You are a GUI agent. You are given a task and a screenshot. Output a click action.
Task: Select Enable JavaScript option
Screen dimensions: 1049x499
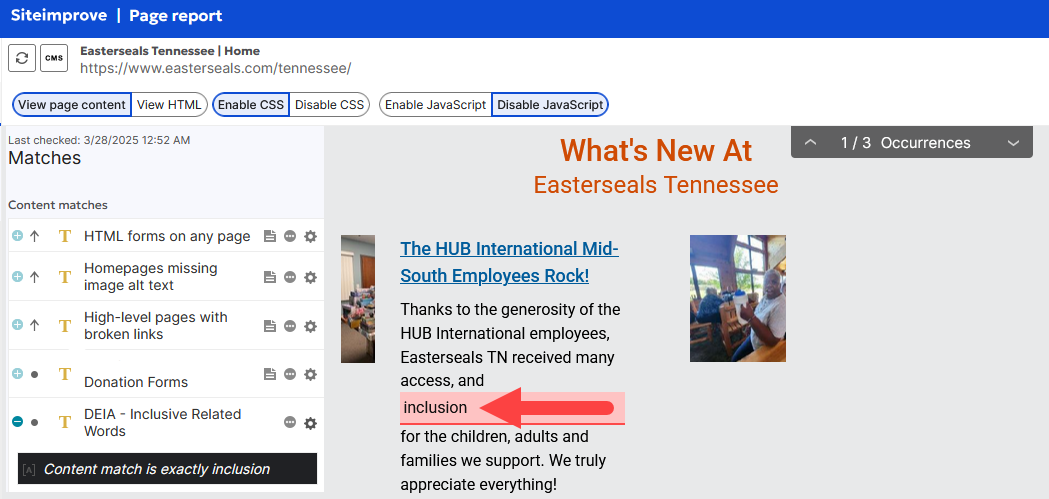(436, 104)
